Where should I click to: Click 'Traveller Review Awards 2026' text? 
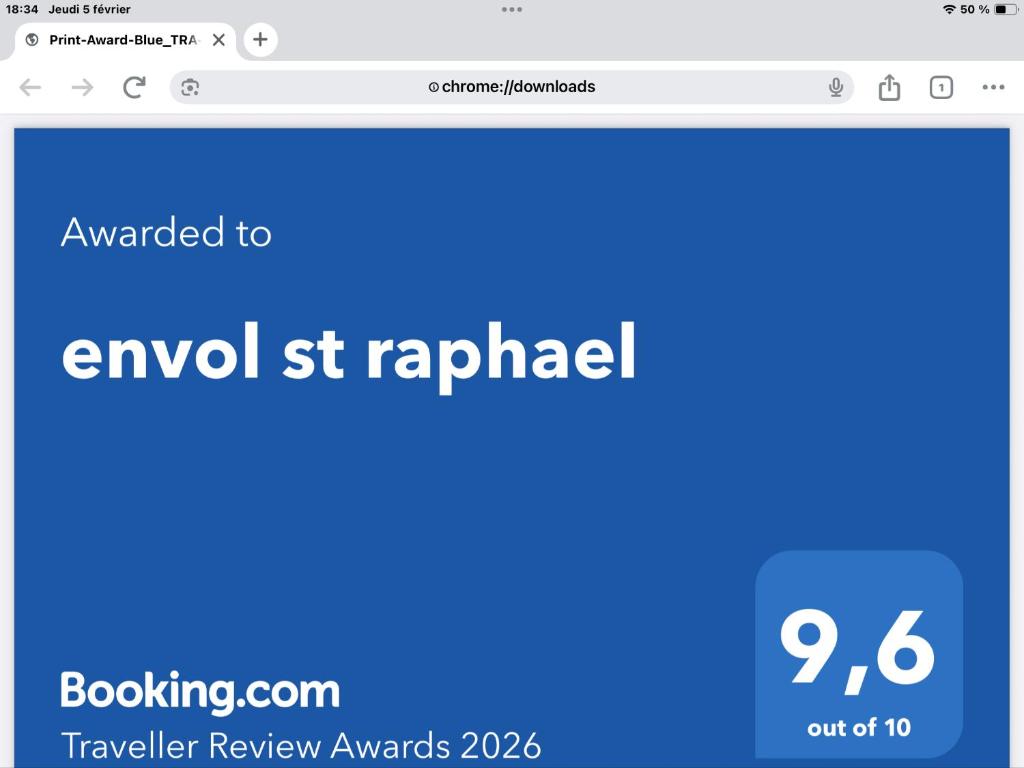(301, 746)
